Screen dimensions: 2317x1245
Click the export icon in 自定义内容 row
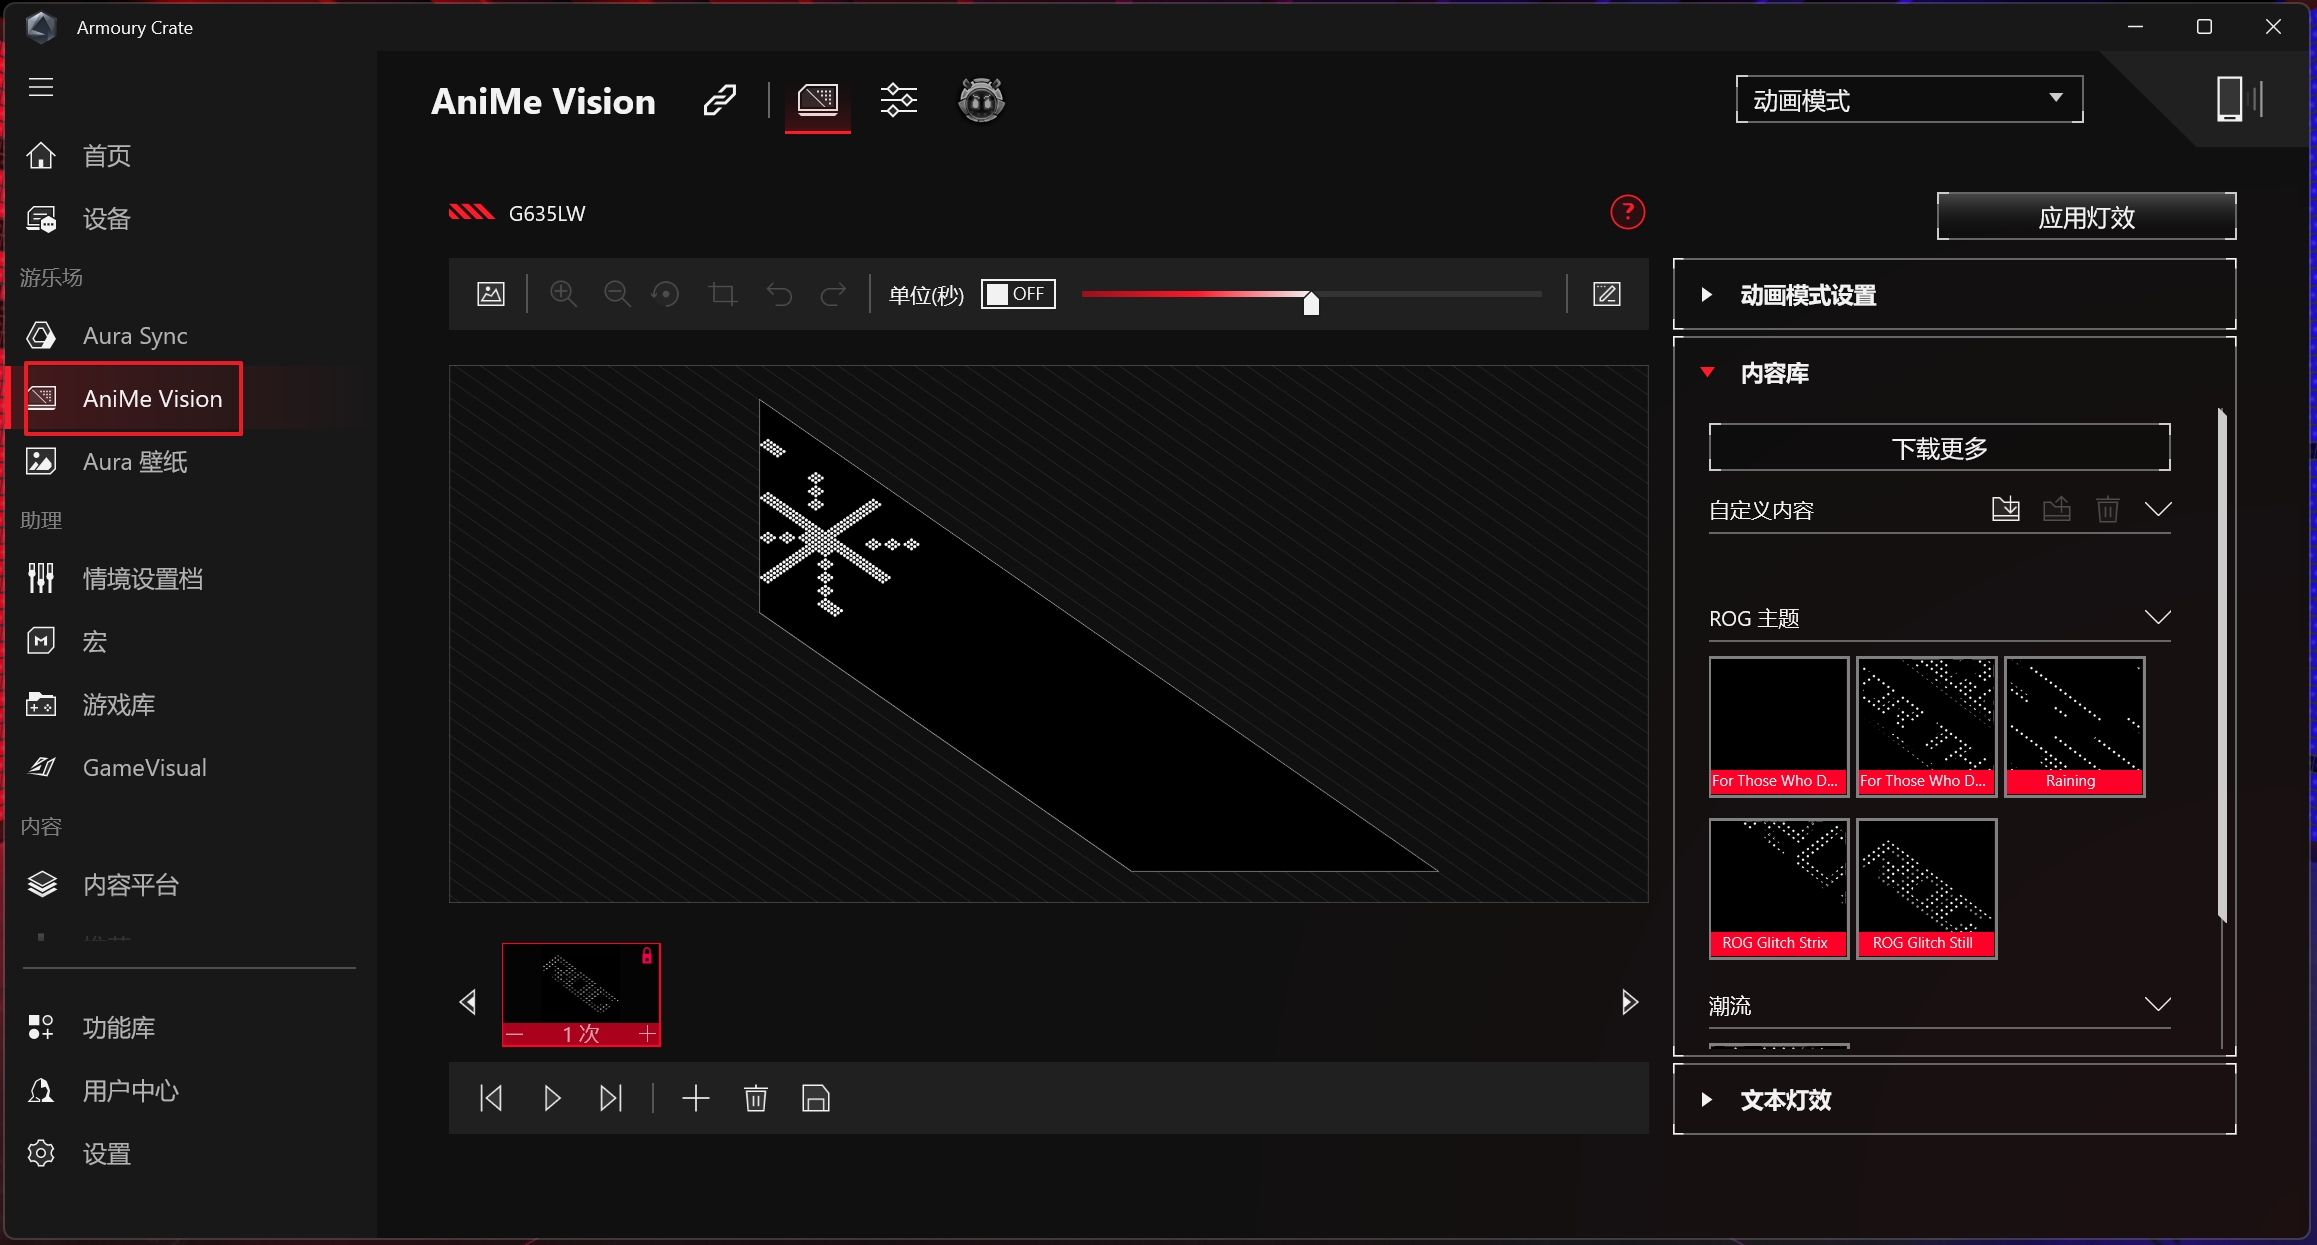pyautogui.click(x=2056, y=509)
